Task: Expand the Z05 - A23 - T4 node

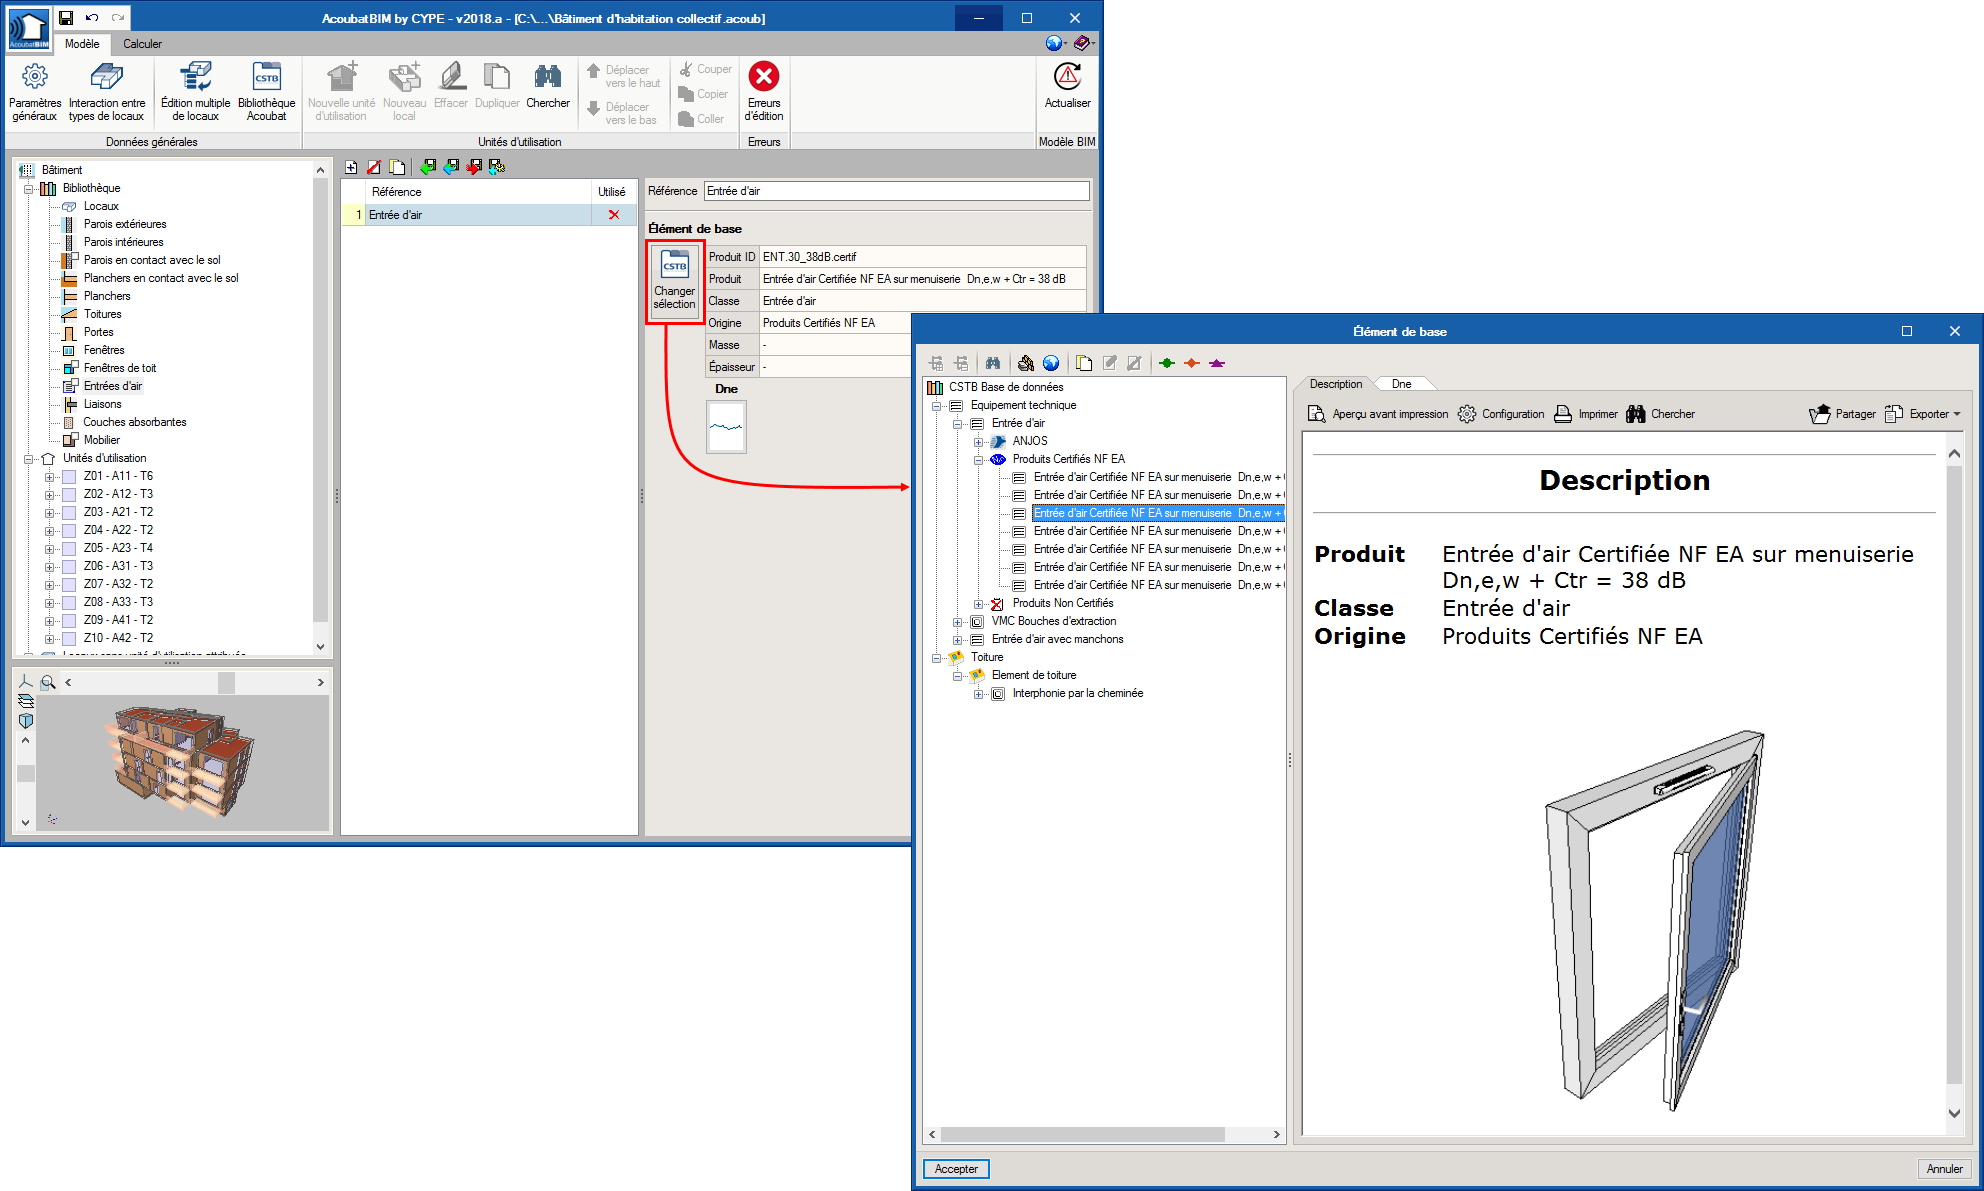Action: coord(49,549)
